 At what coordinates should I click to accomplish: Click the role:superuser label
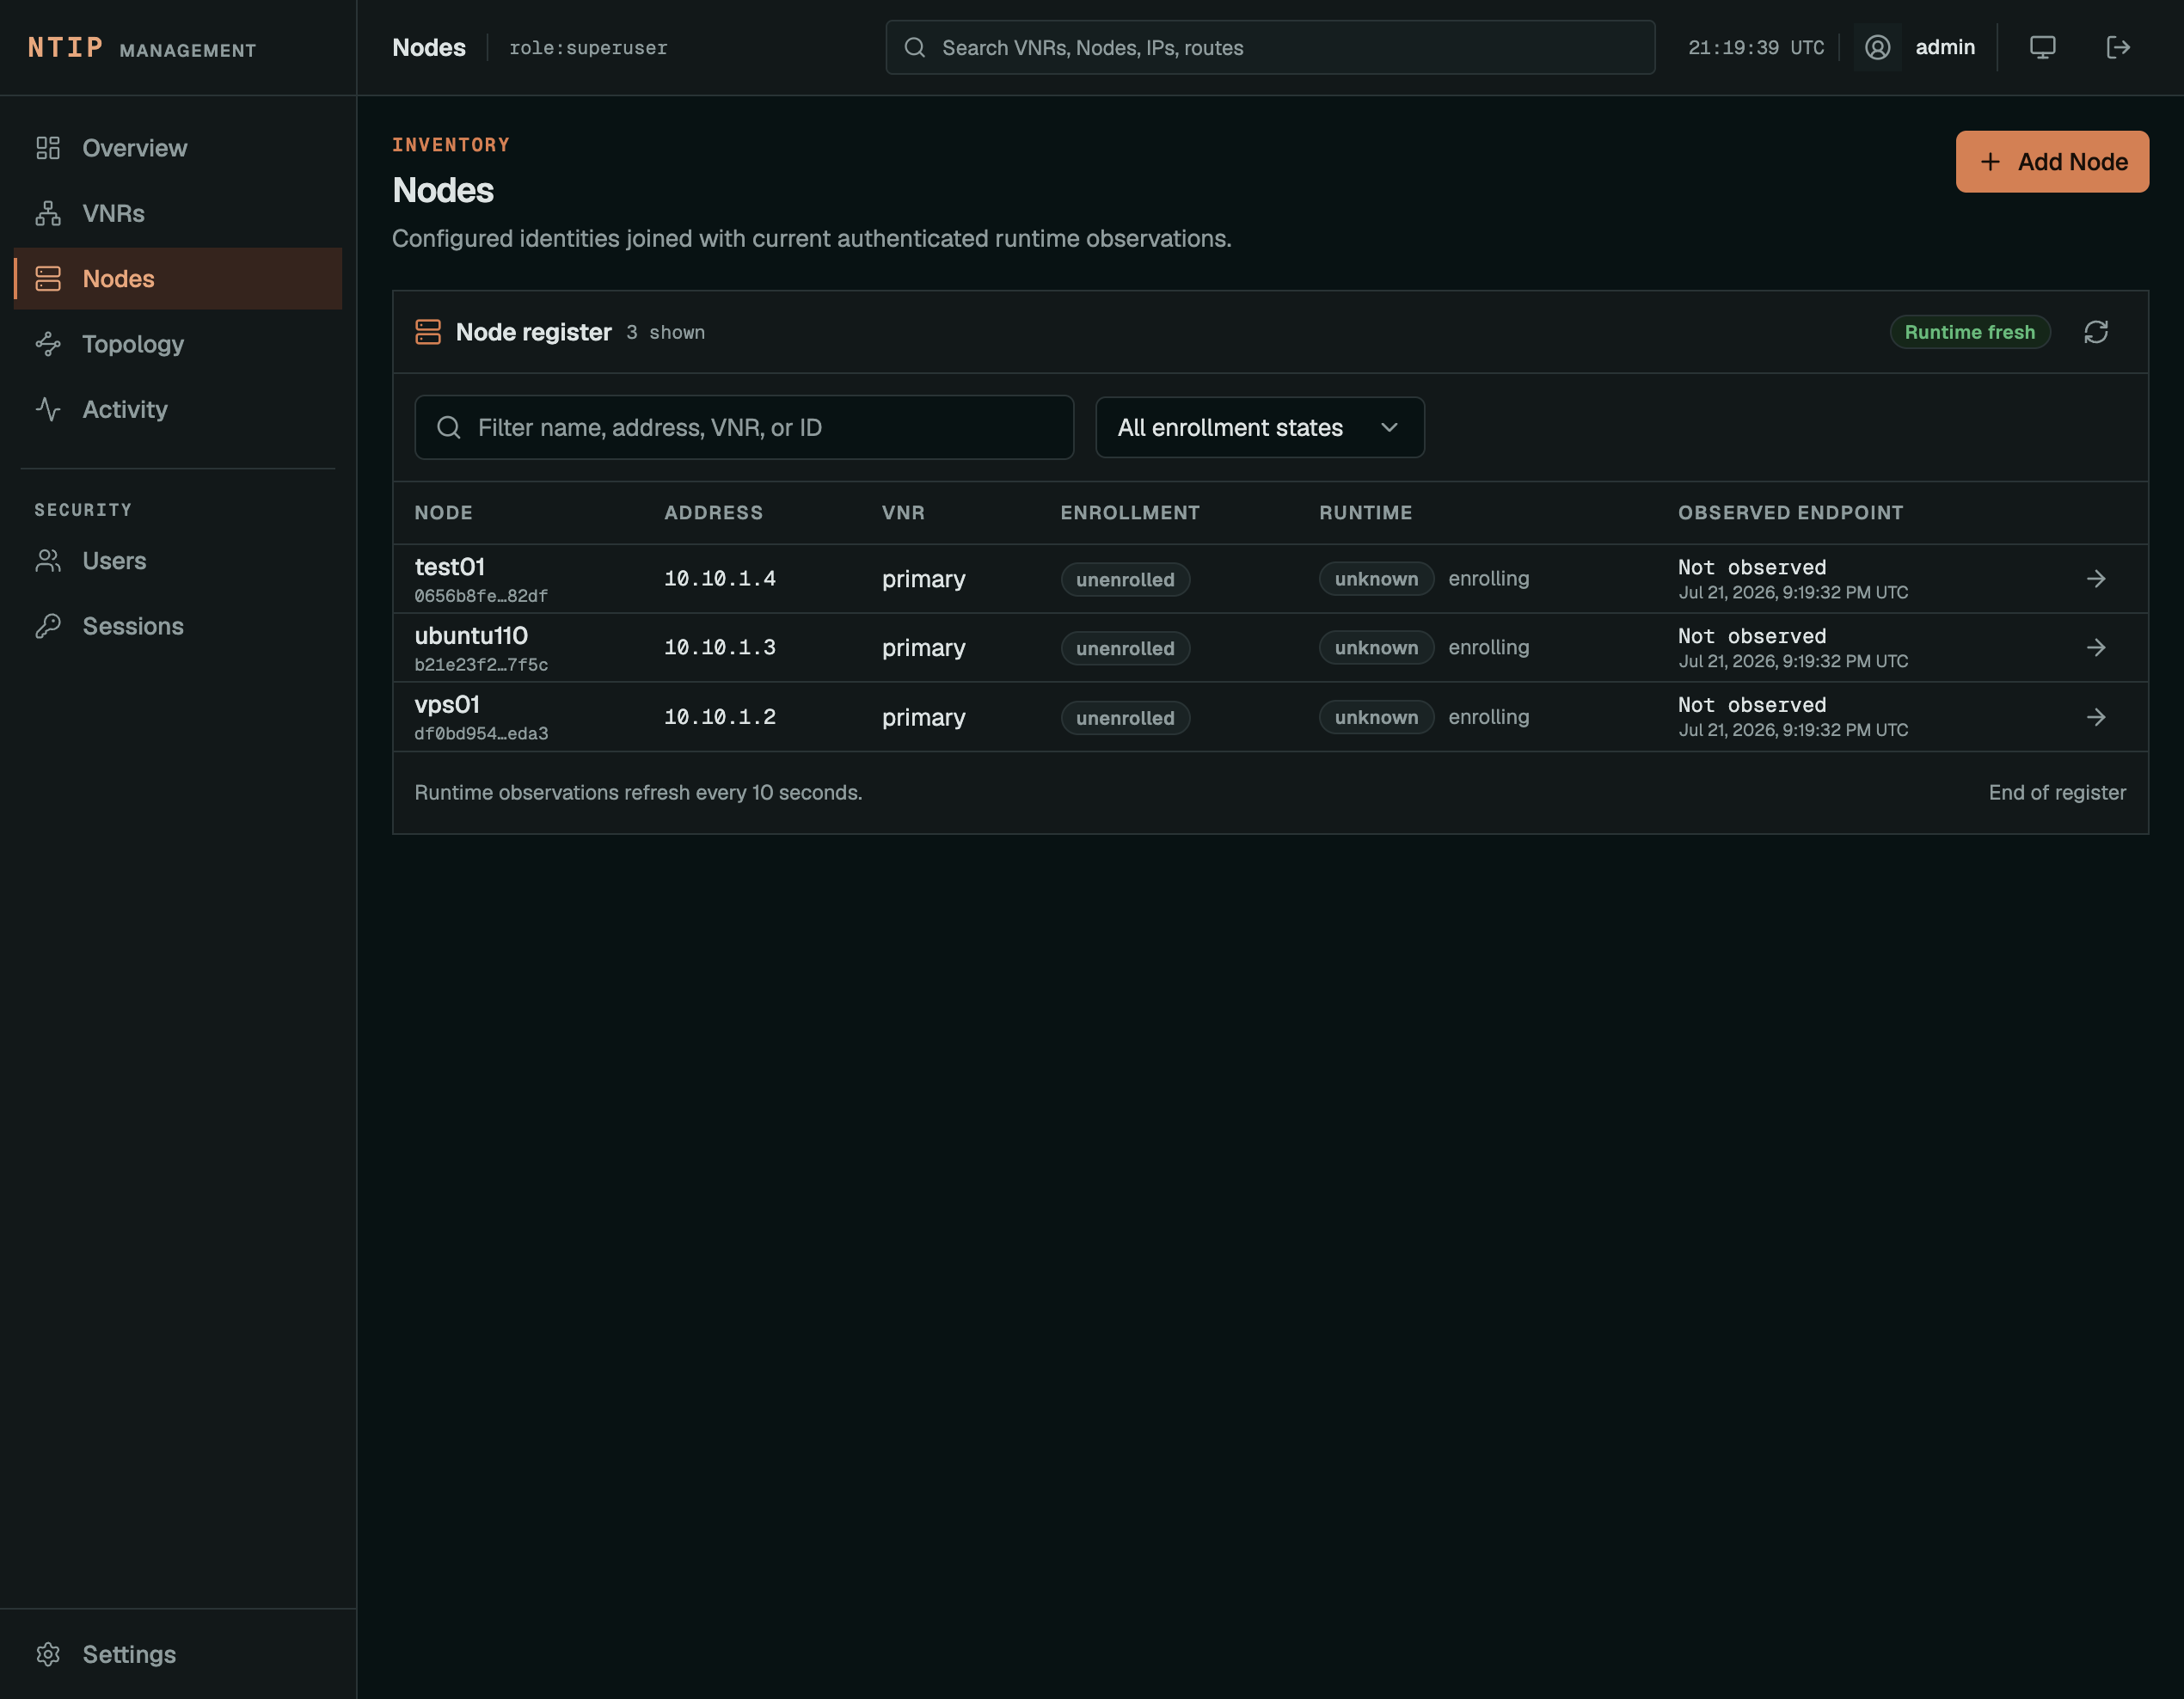[588, 48]
